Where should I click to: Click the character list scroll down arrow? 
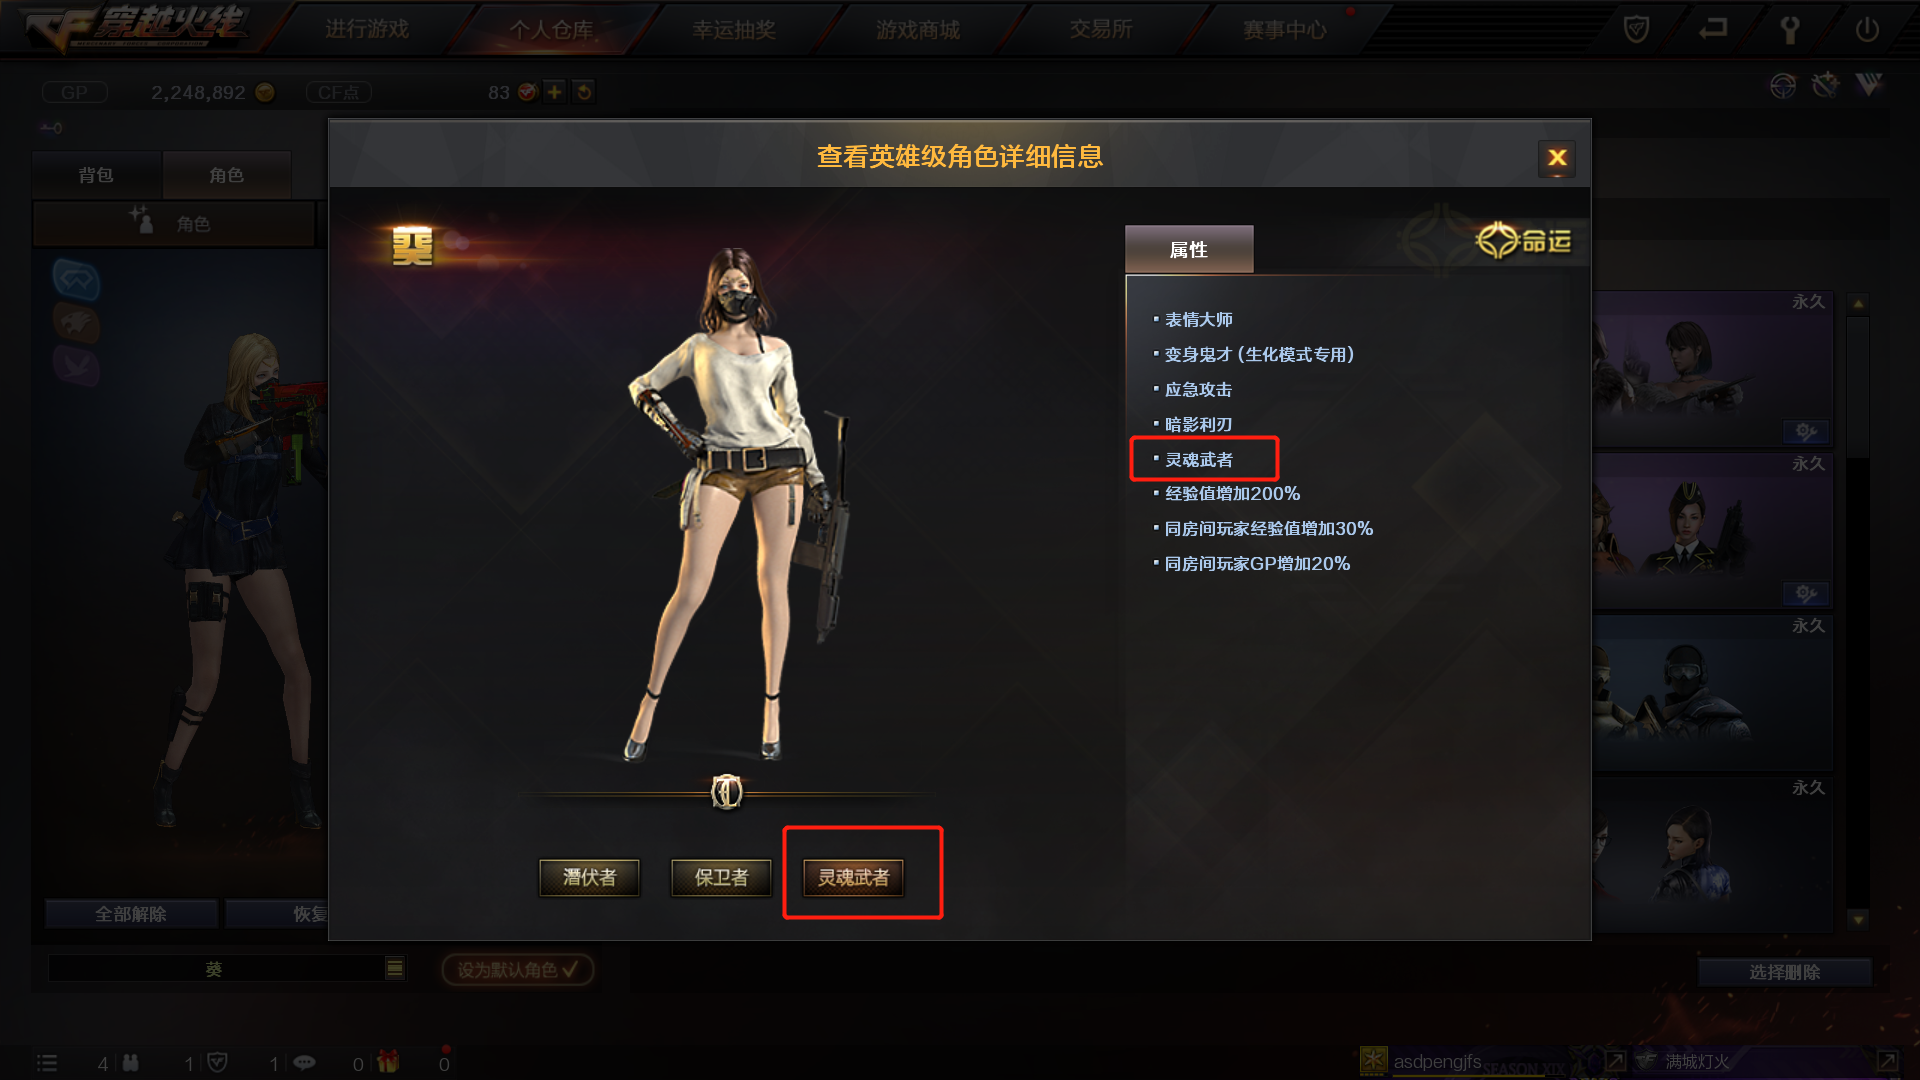click(1858, 919)
